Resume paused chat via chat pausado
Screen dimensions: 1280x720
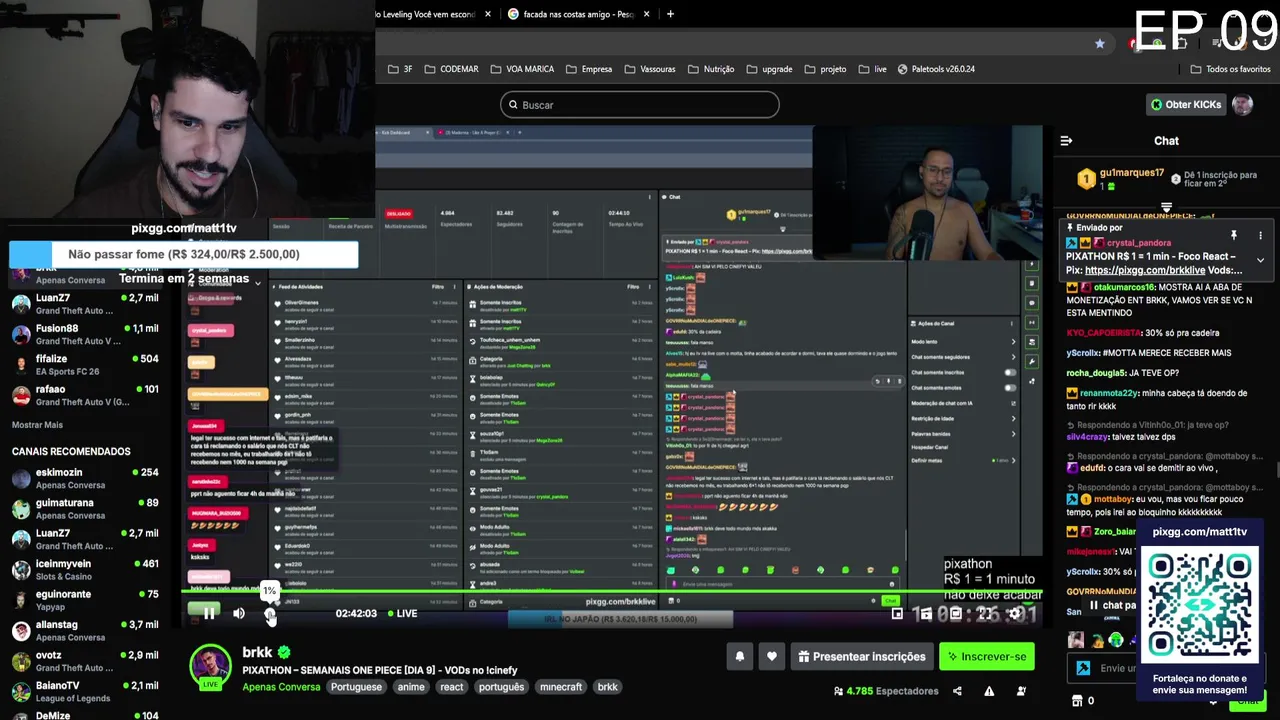pos(1112,605)
